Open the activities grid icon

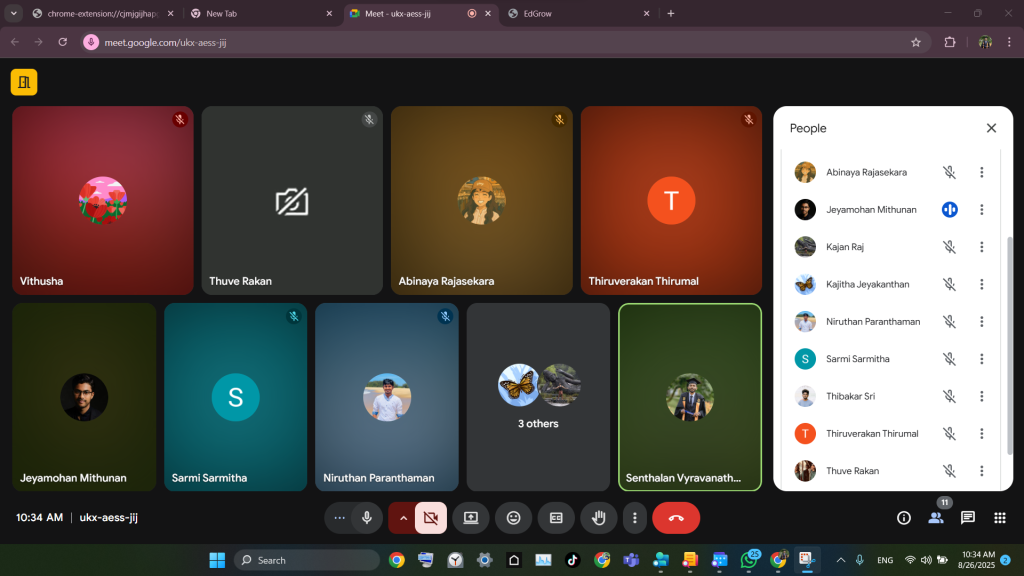click(x=999, y=518)
